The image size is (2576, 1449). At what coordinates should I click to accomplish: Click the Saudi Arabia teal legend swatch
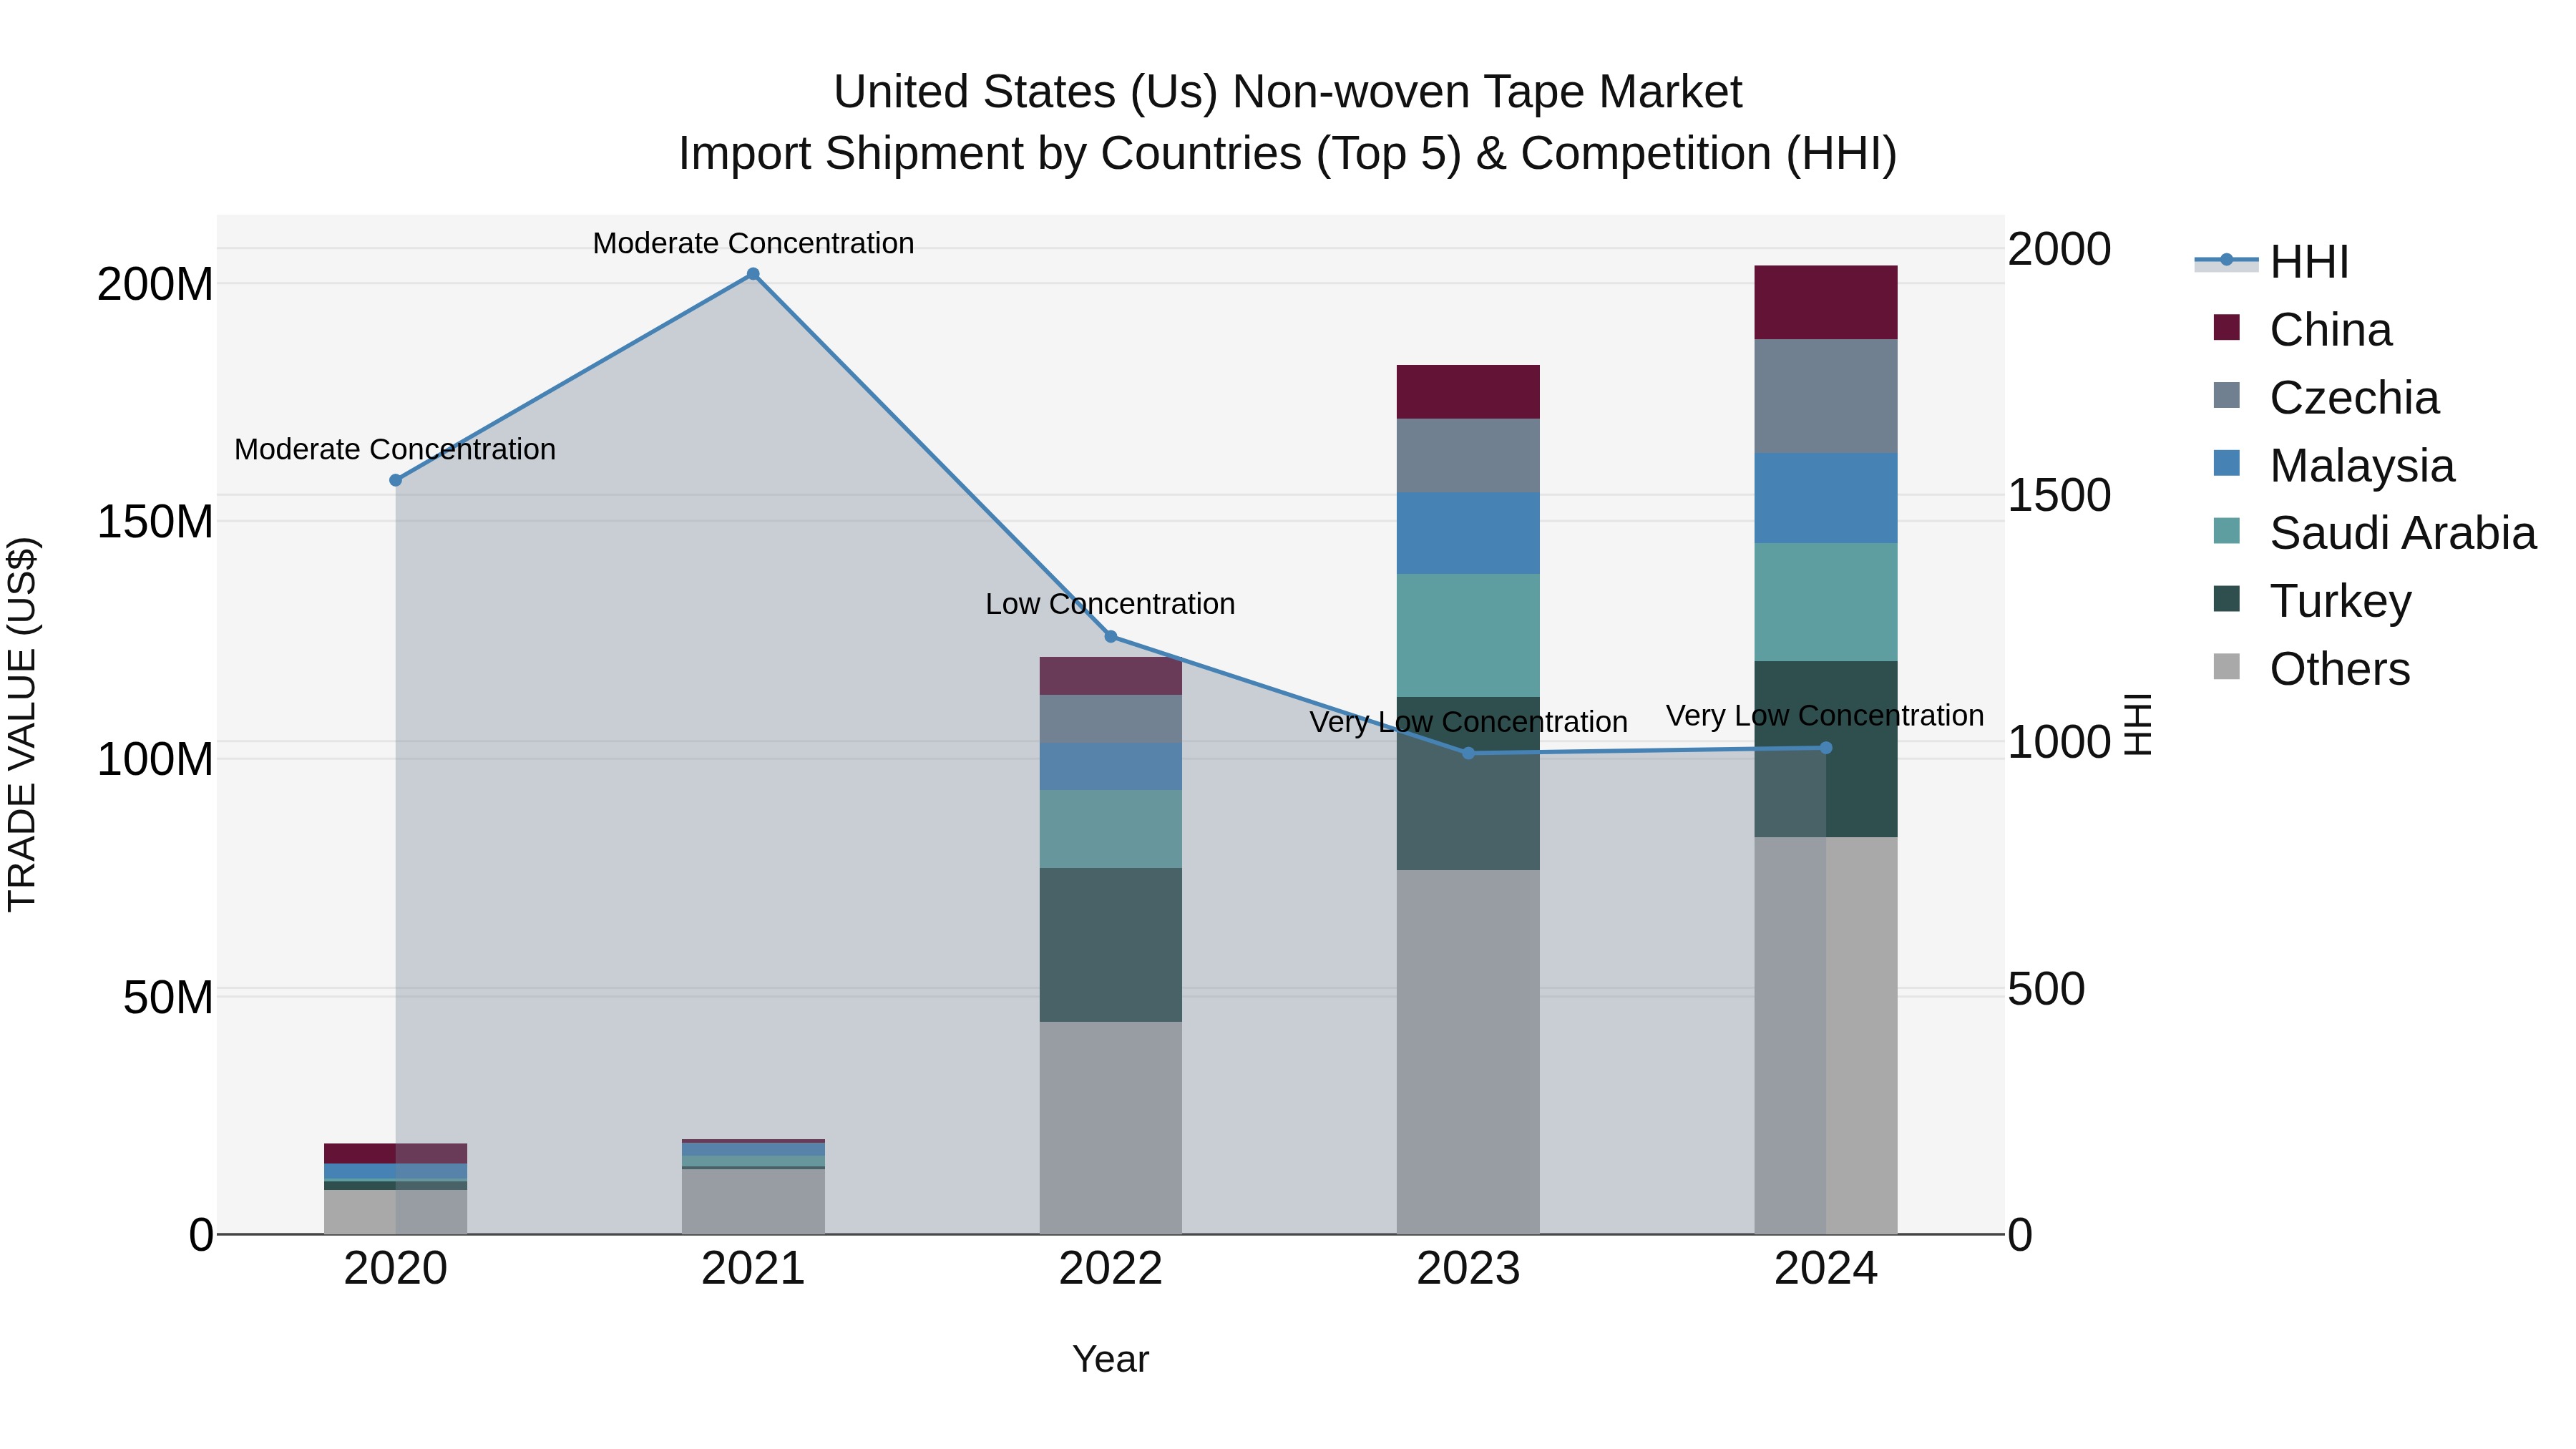coord(2227,531)
